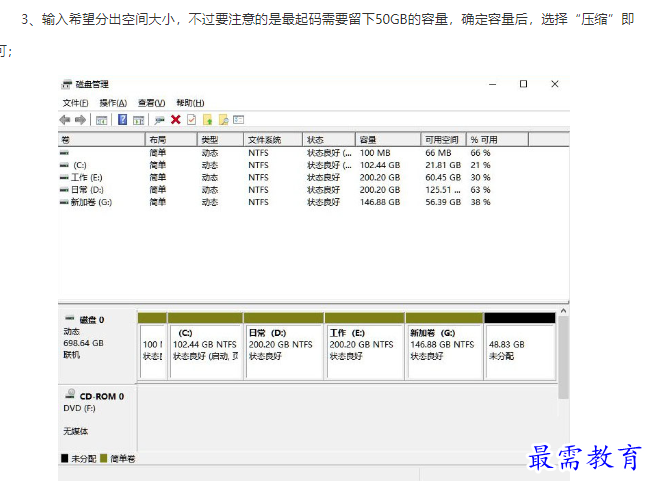This screenshot has height=489, width=650.
Task: Sort by the 文件系统 column header
Action: pyautogui.click(x=273, y=140)
